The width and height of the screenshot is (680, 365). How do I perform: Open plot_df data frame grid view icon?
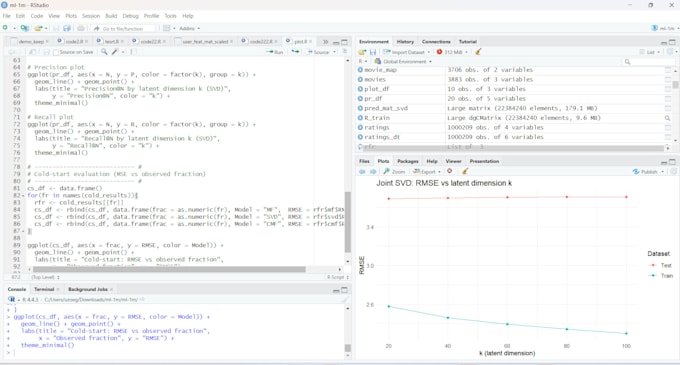[x=667, y=89]
